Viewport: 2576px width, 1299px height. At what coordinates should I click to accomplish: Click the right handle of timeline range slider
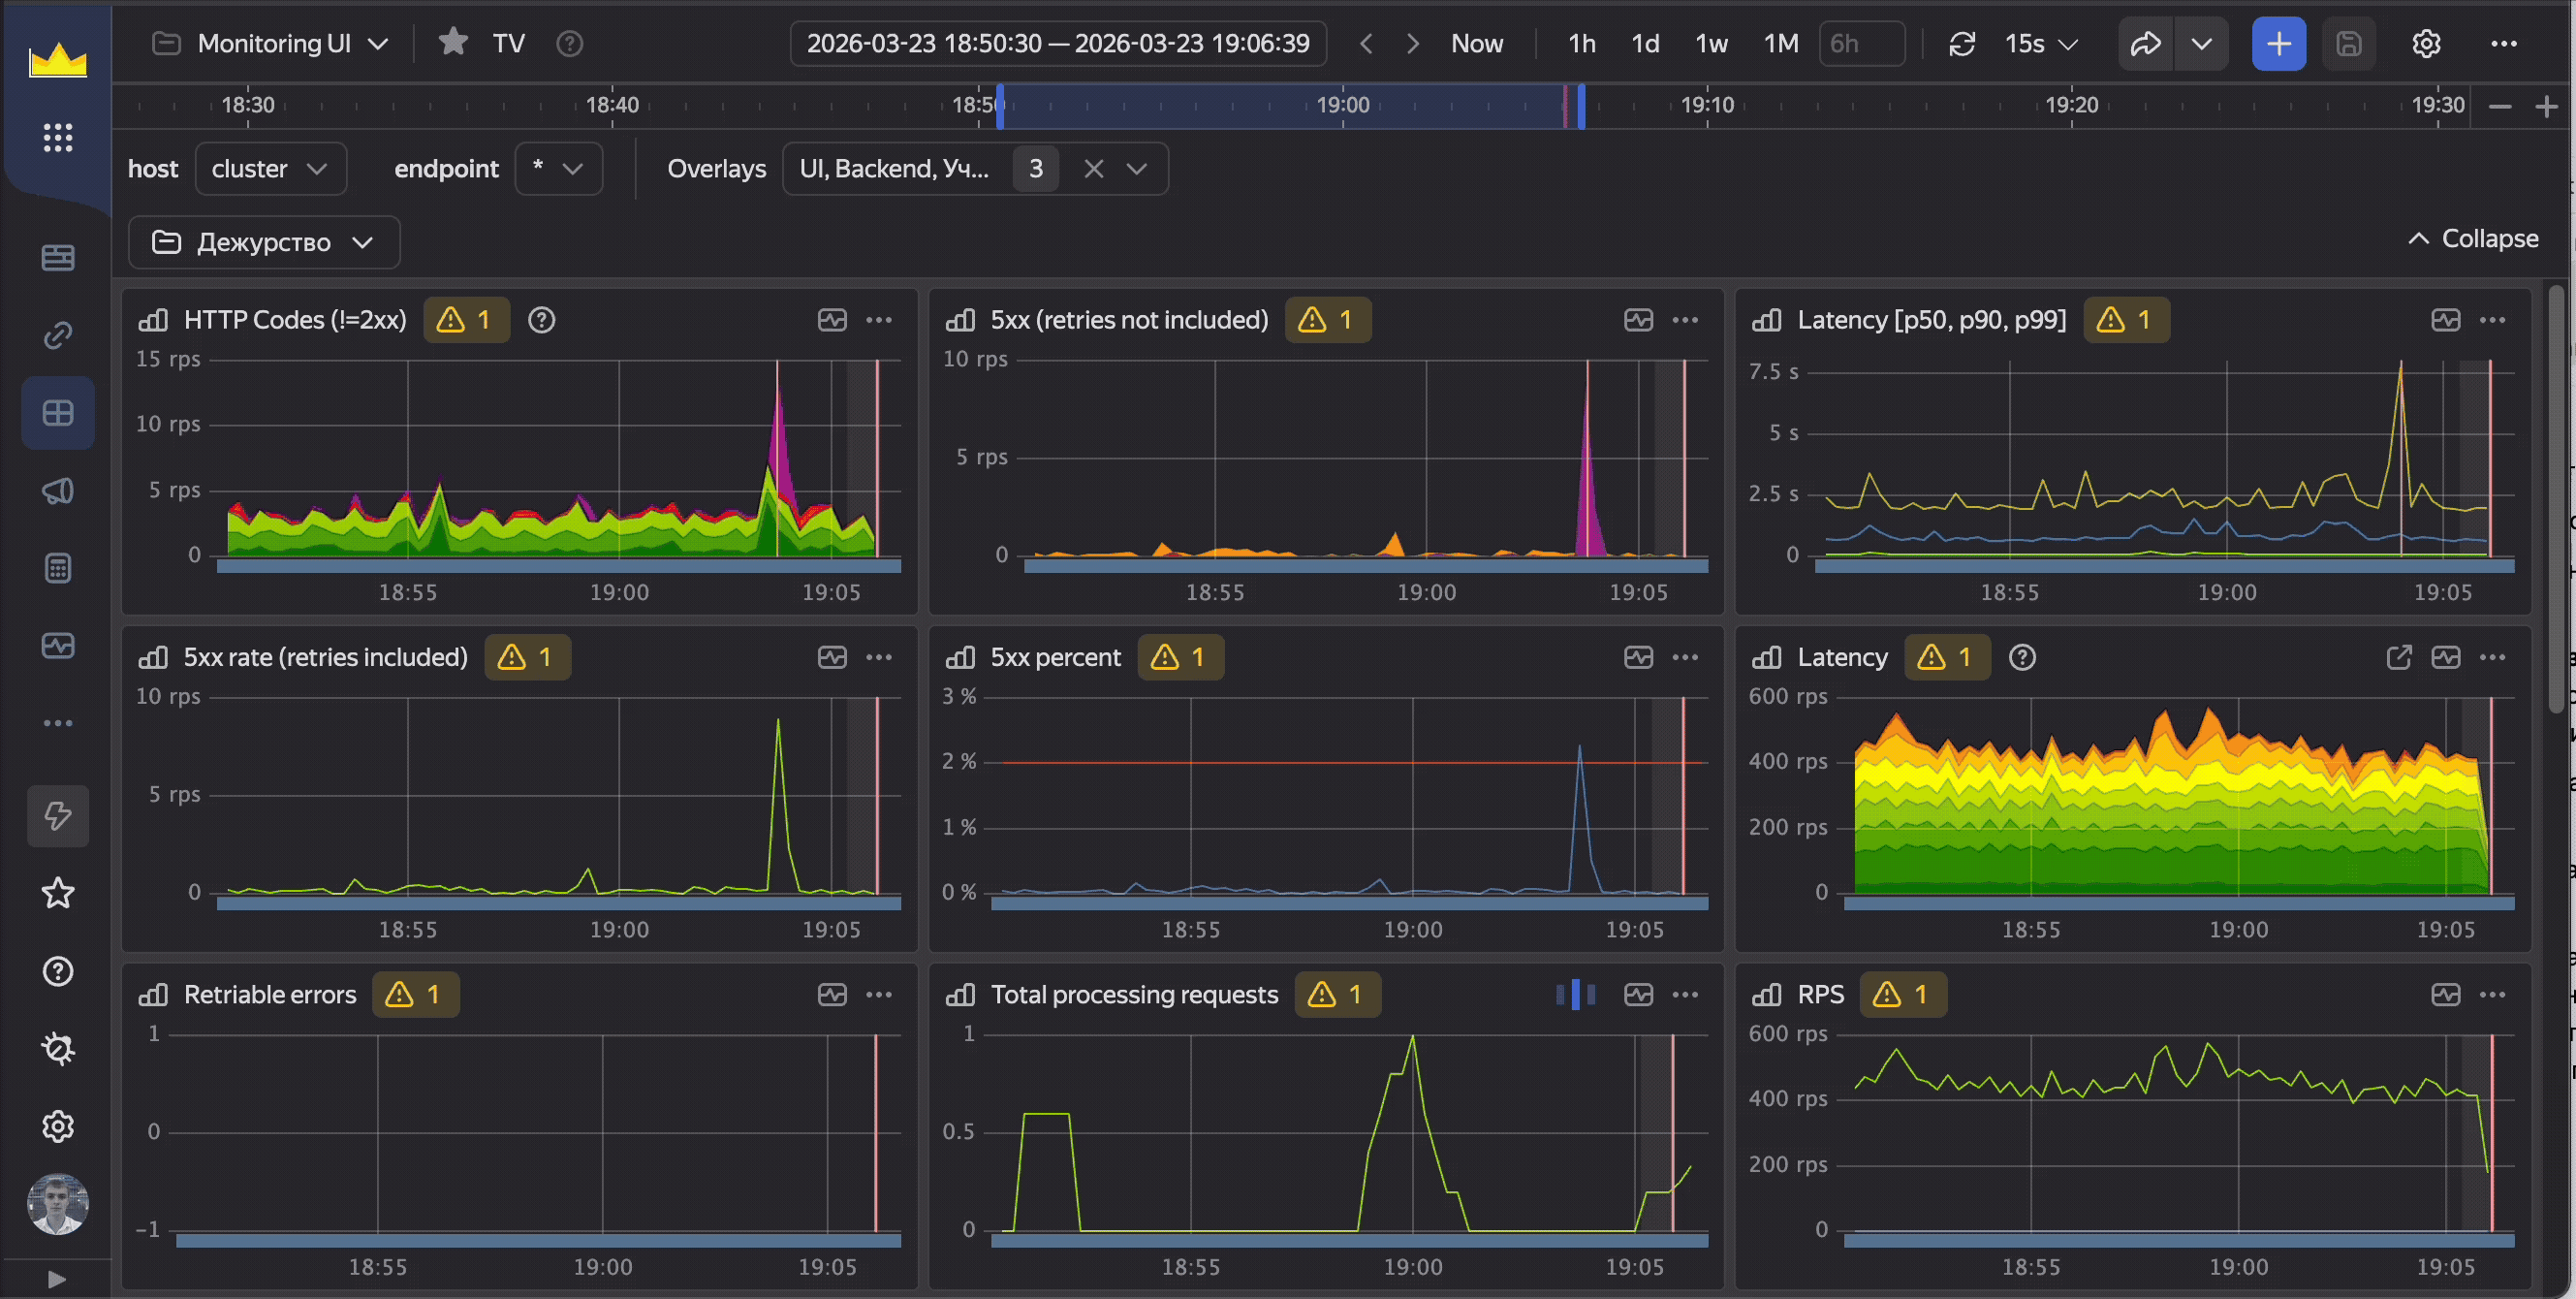(1581, 106)
